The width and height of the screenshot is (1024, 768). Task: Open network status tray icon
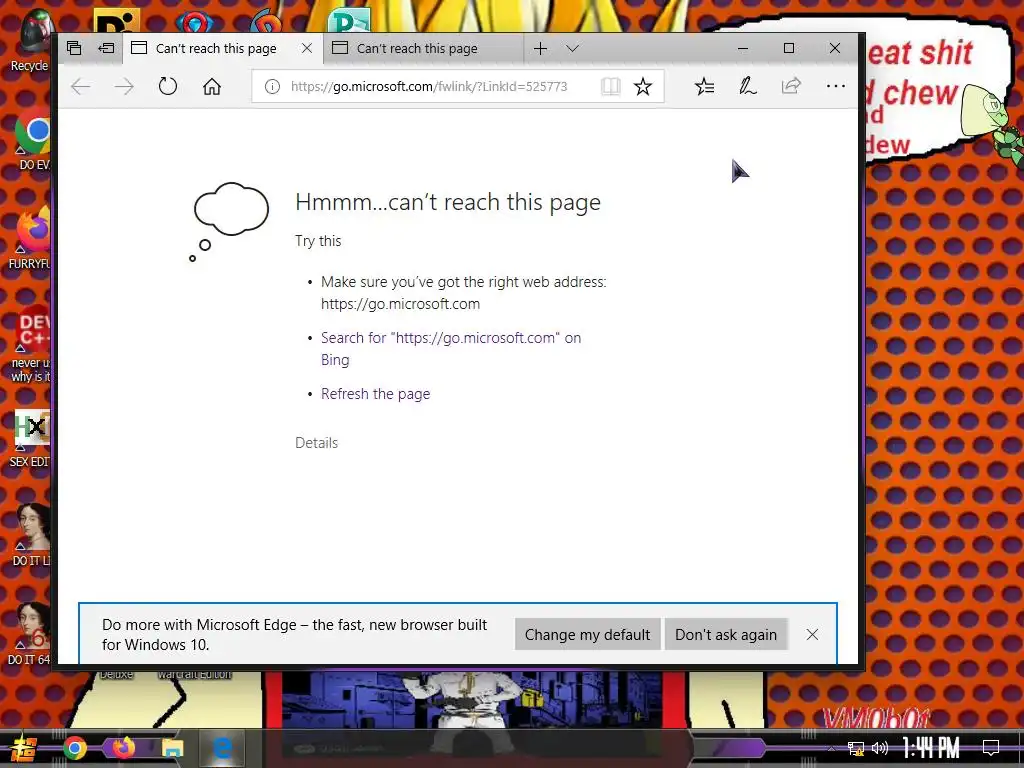point(856,748)
